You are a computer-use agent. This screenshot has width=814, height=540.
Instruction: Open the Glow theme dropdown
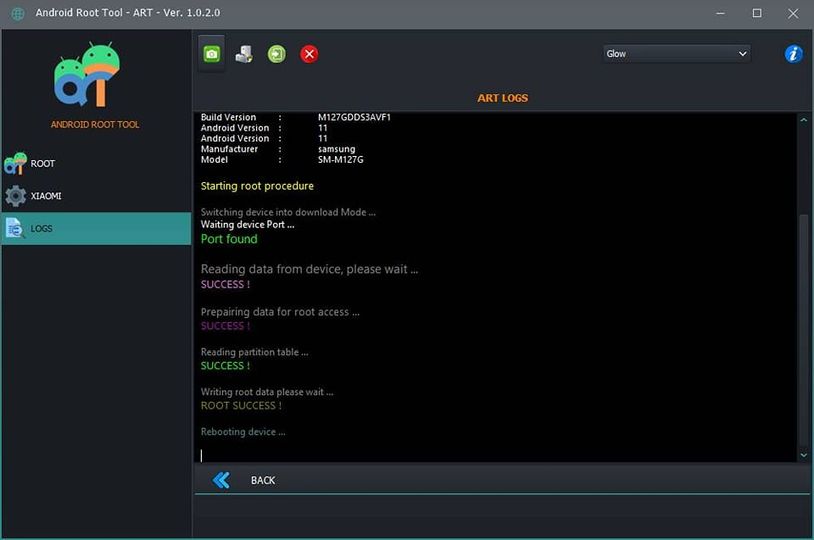coord(676,53)
